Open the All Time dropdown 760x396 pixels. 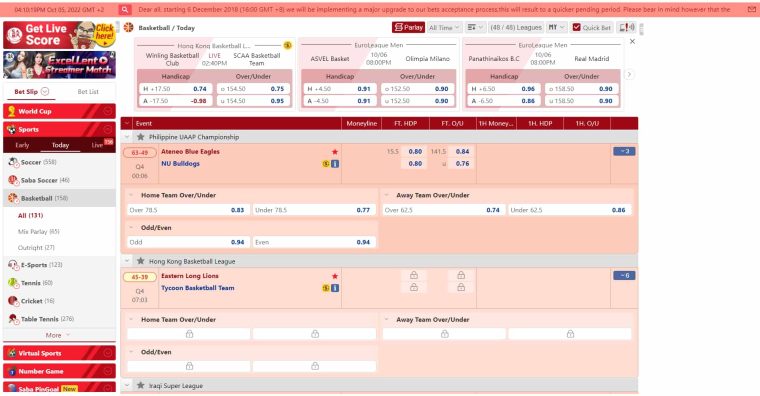(444, 28)
